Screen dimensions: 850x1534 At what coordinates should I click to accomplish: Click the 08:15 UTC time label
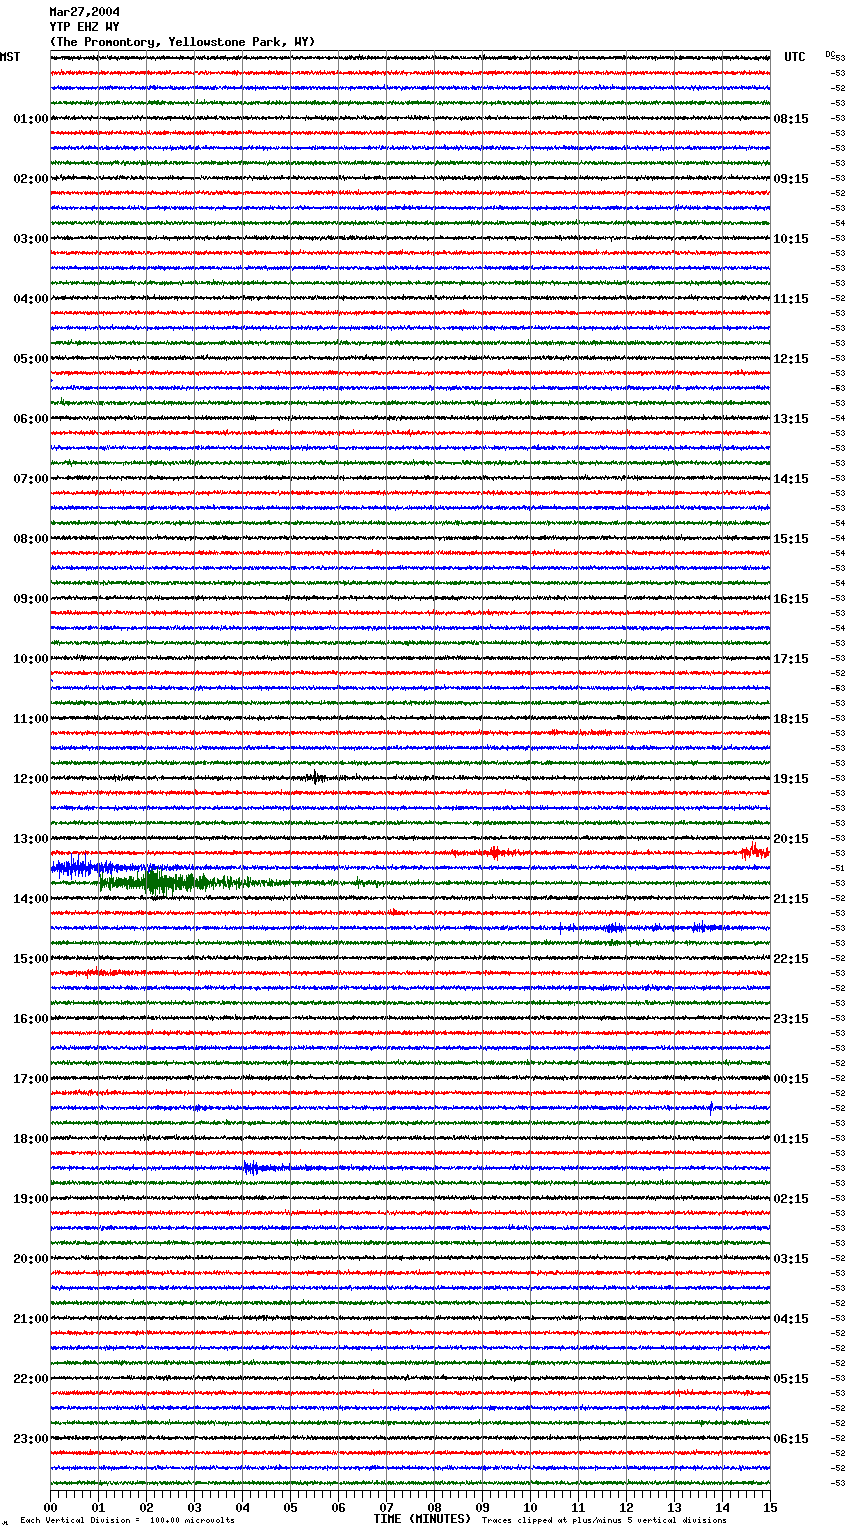tap(791, 119)
